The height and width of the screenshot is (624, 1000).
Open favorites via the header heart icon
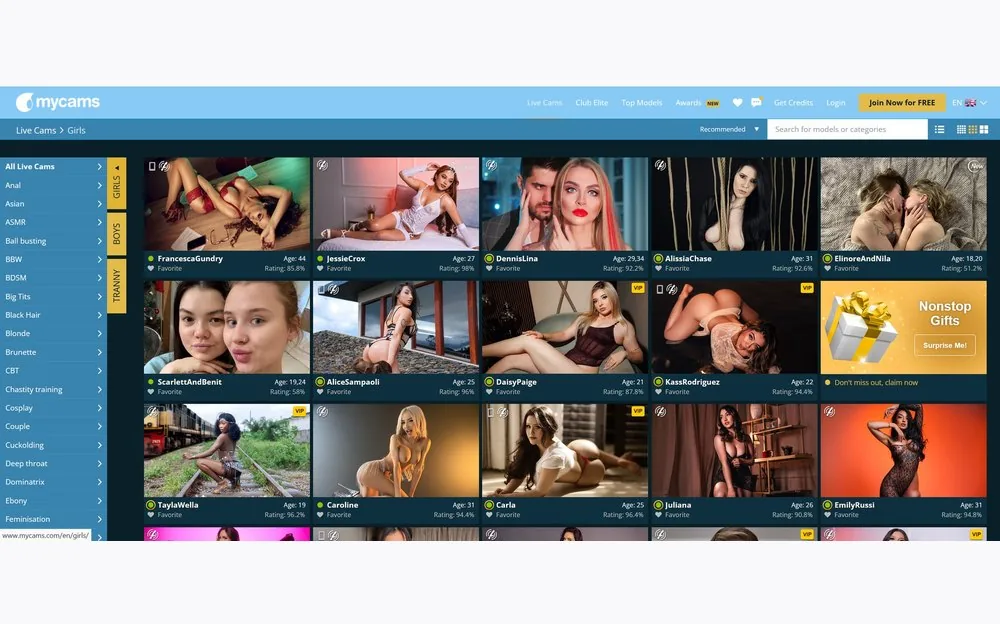tap(737, 103)
